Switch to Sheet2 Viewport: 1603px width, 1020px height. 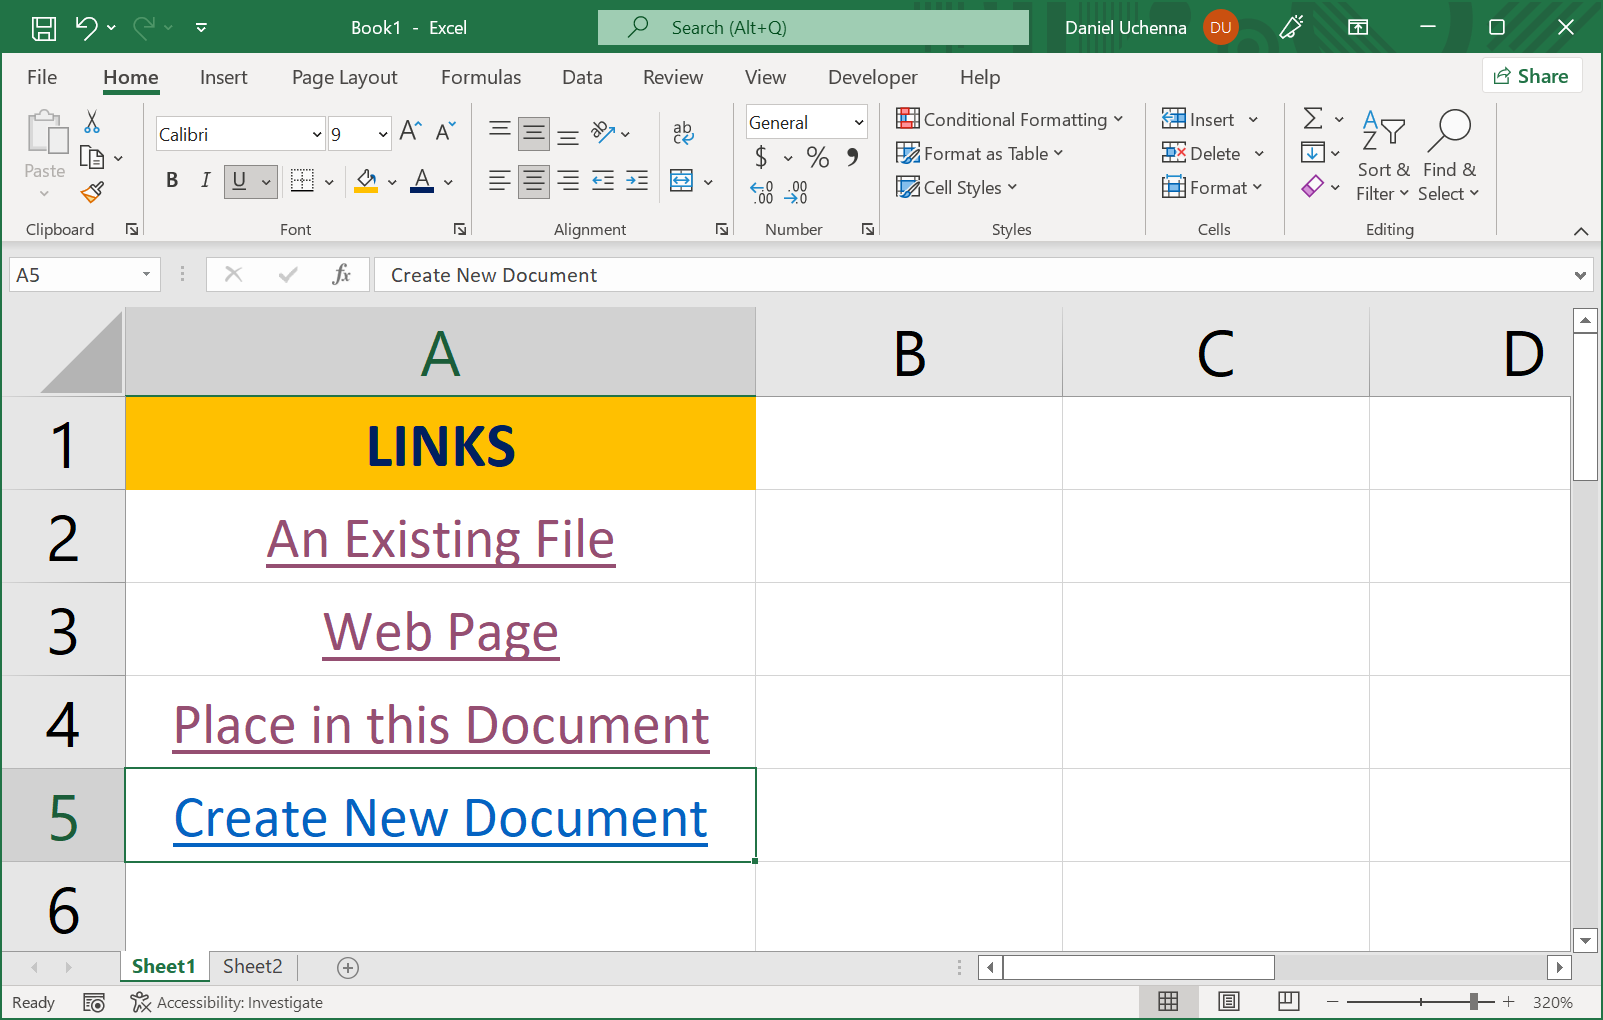[252, 966]
